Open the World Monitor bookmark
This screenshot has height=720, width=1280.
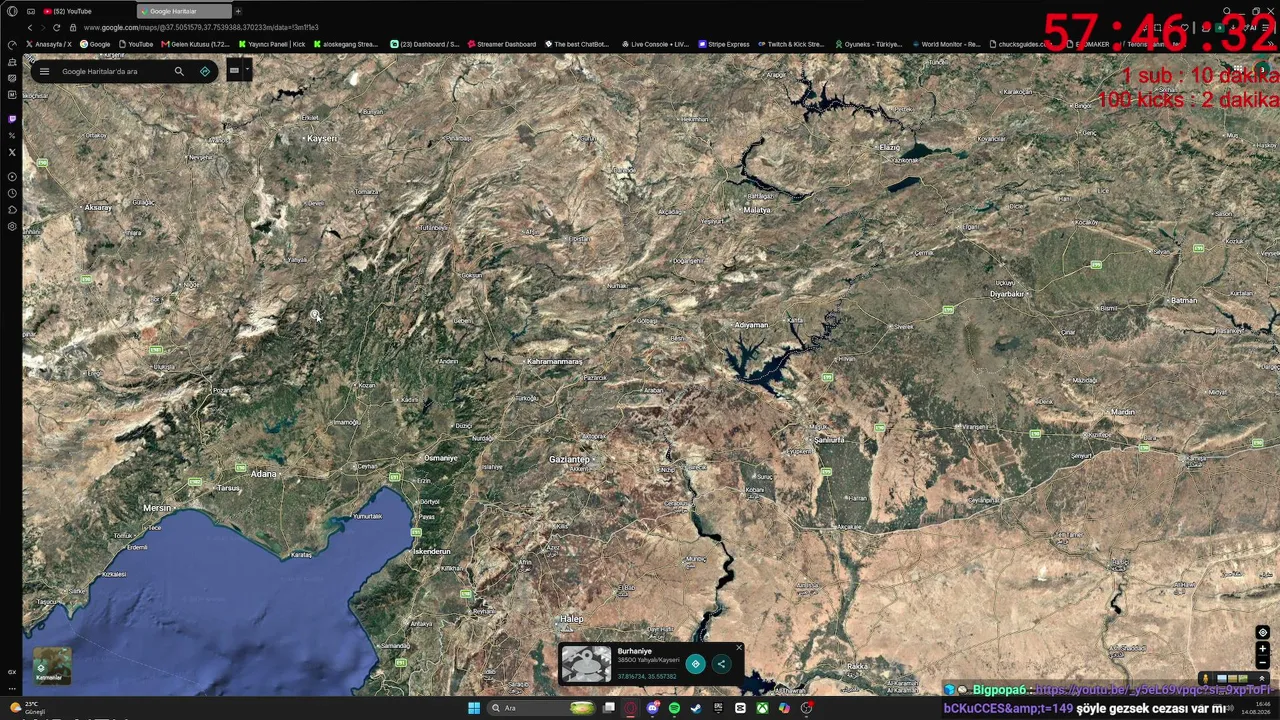[x=946, y=44]
